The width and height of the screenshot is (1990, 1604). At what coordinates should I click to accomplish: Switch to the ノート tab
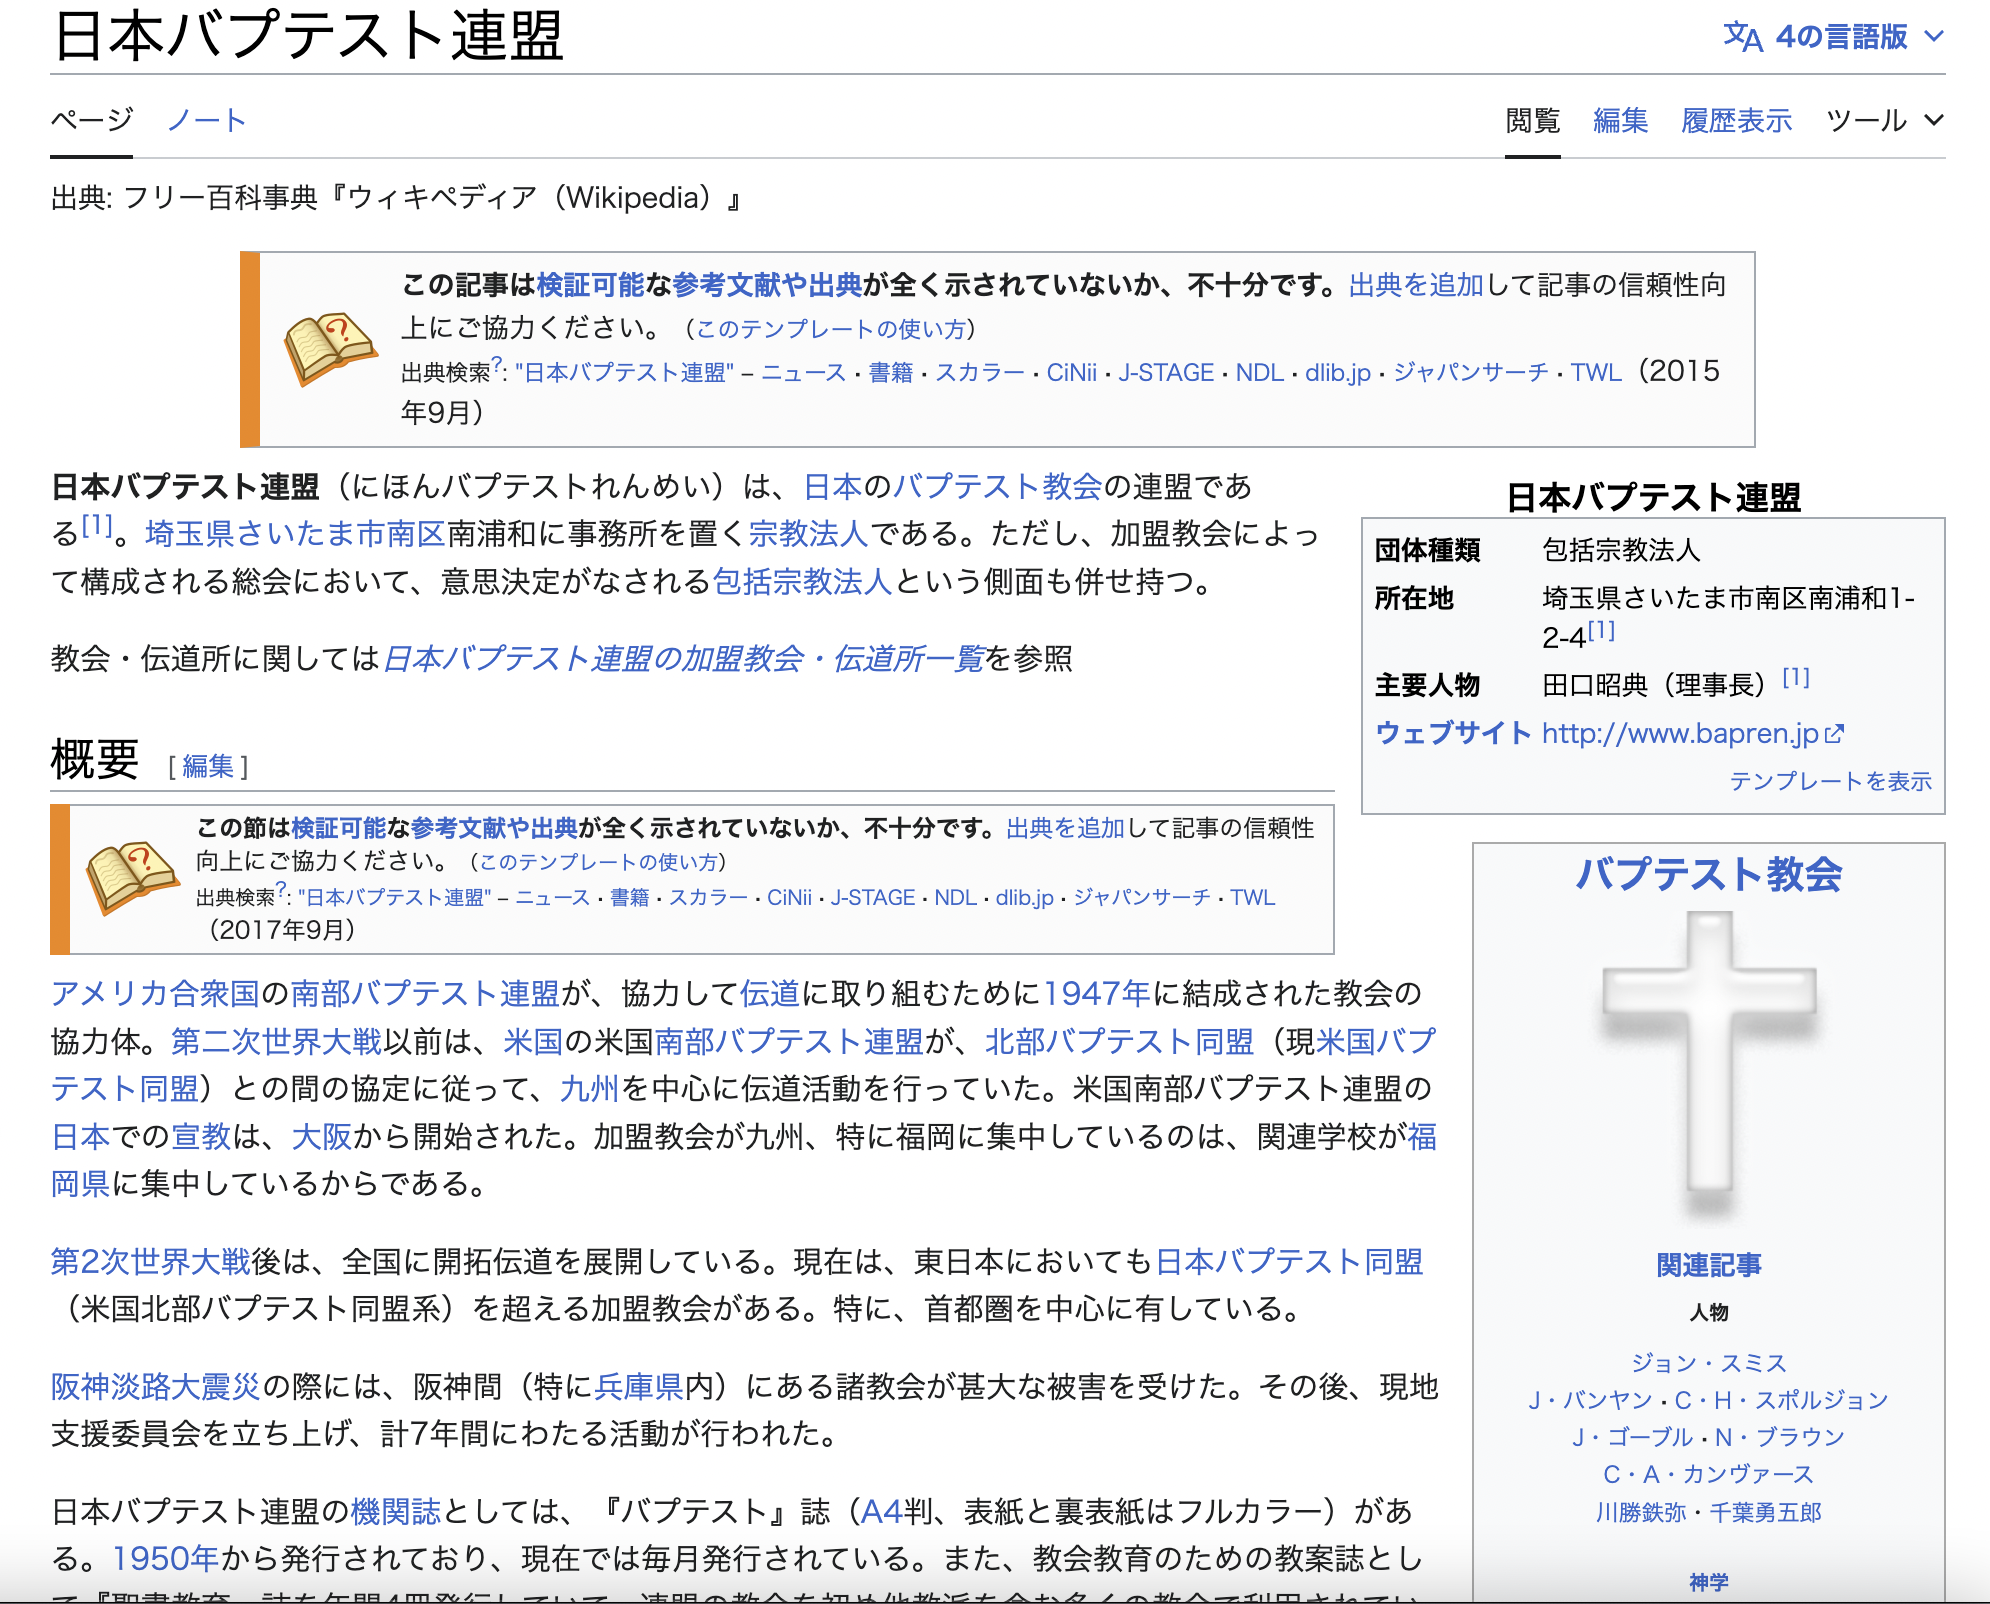tap(206, 121)
